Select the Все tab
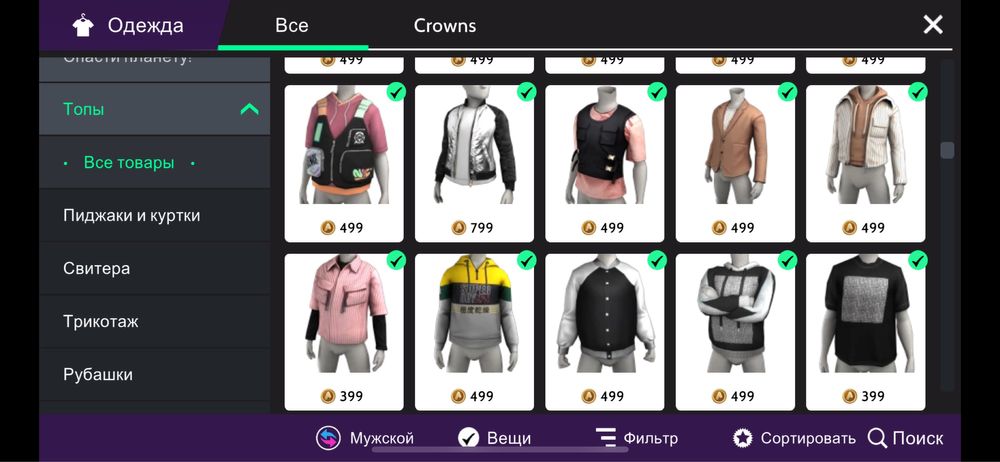This screenshot has height=462, width=1000. (291, 26)
